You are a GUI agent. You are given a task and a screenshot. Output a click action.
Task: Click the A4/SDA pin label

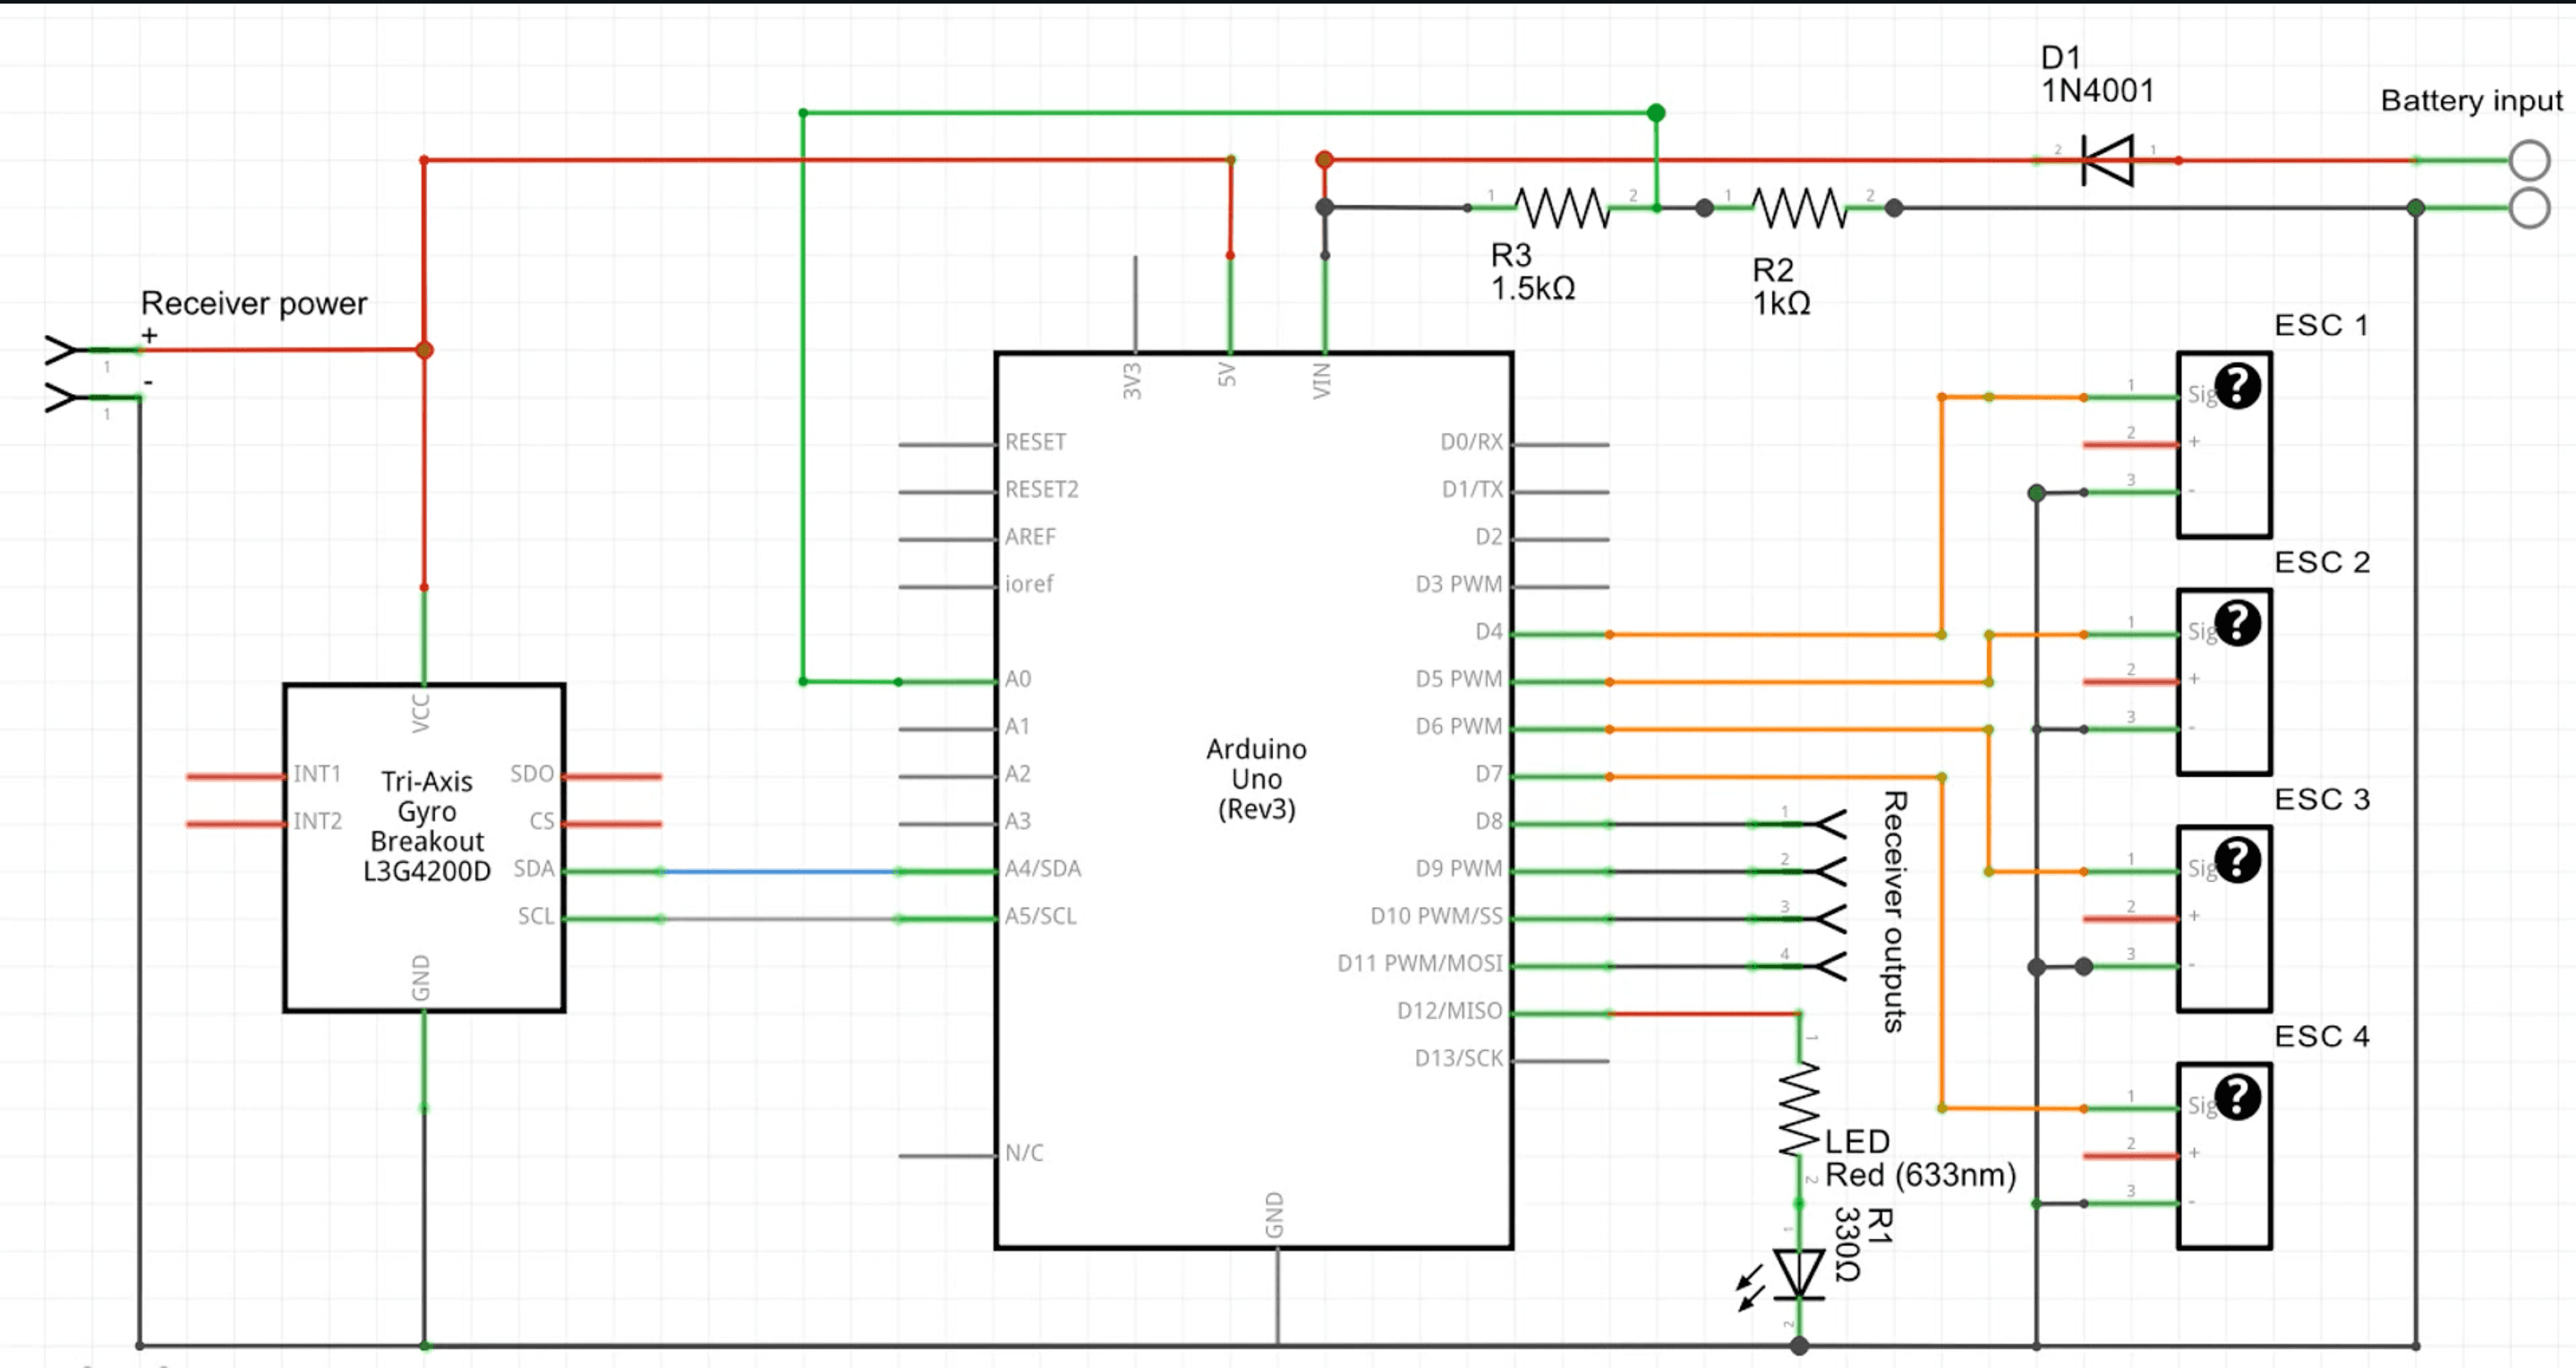pos(1043,869)
